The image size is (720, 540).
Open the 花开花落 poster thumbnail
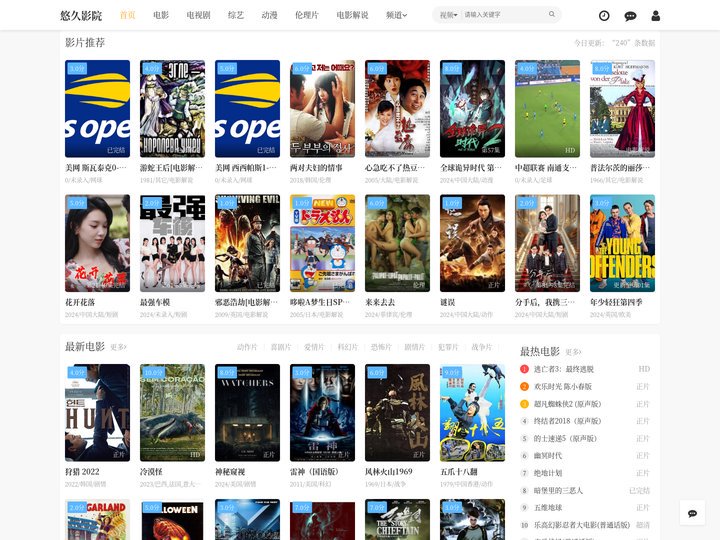pos(97,243)
